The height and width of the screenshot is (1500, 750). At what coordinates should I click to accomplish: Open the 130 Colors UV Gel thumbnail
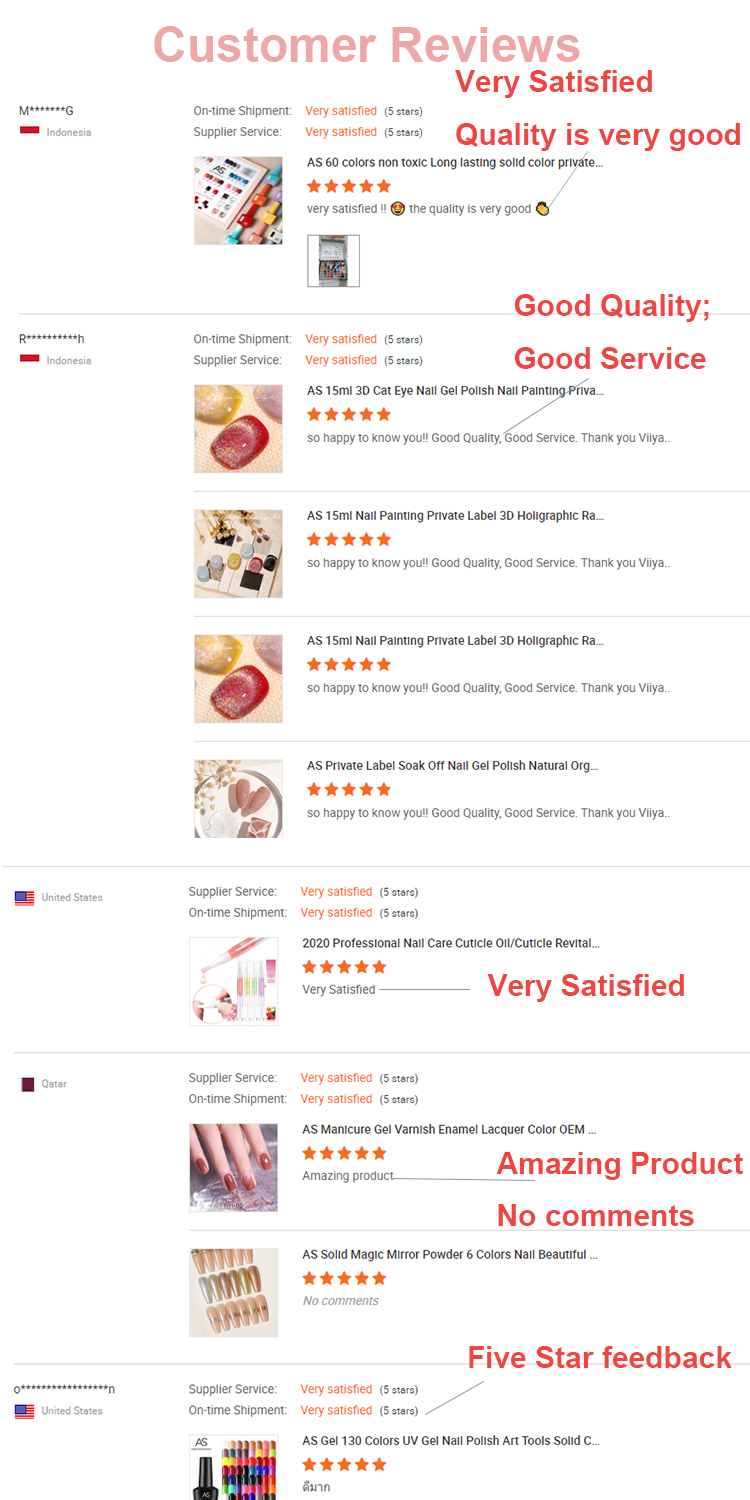233,1468
